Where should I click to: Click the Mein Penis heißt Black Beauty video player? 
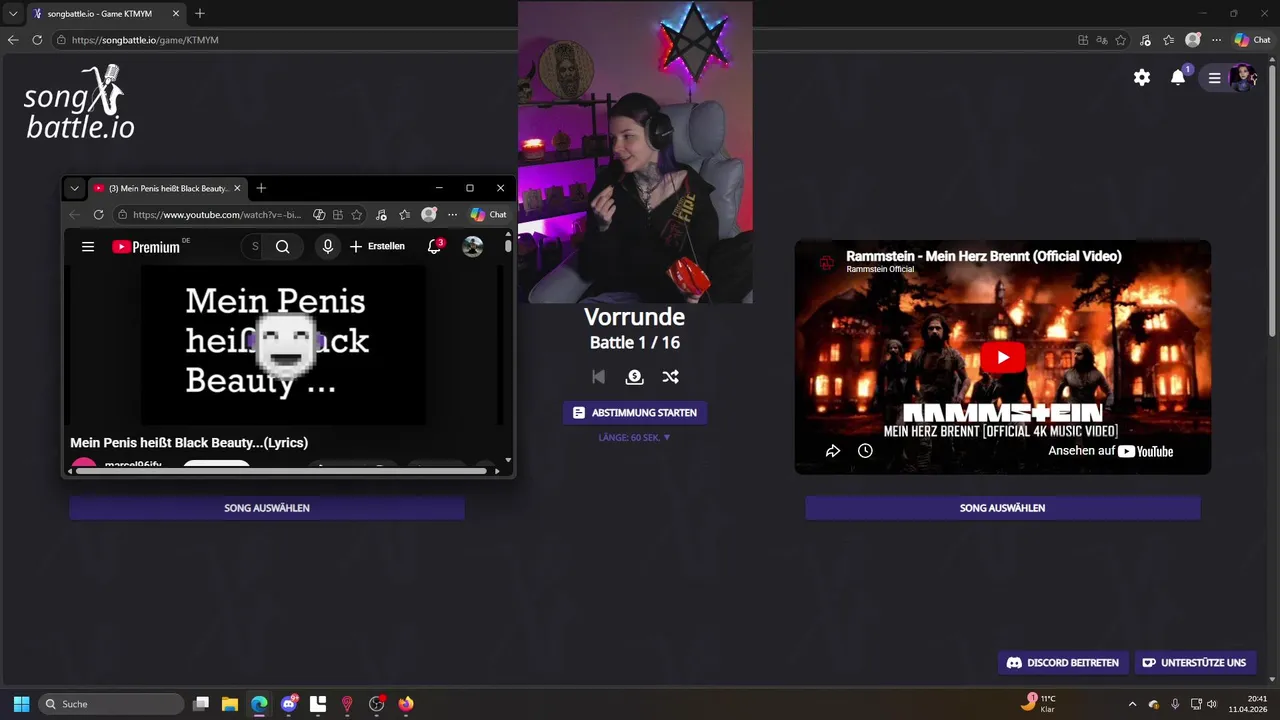point(283,345)
